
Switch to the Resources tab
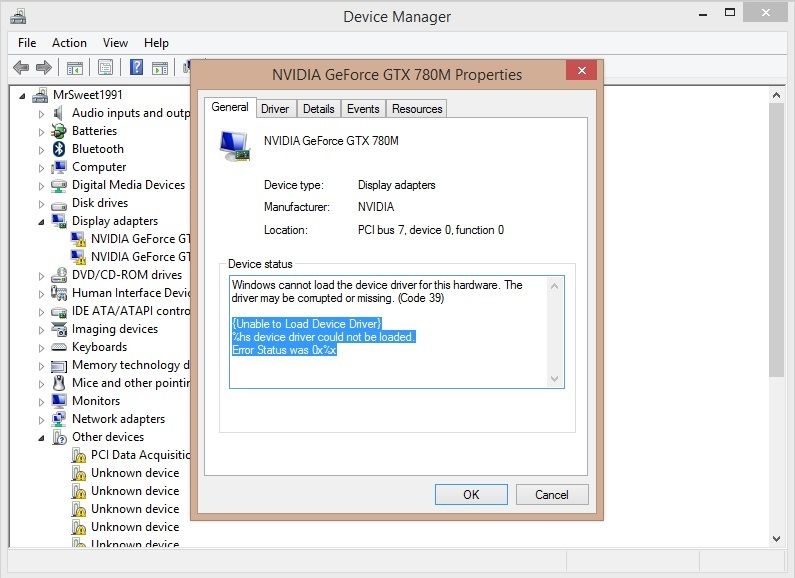(417, 109)
